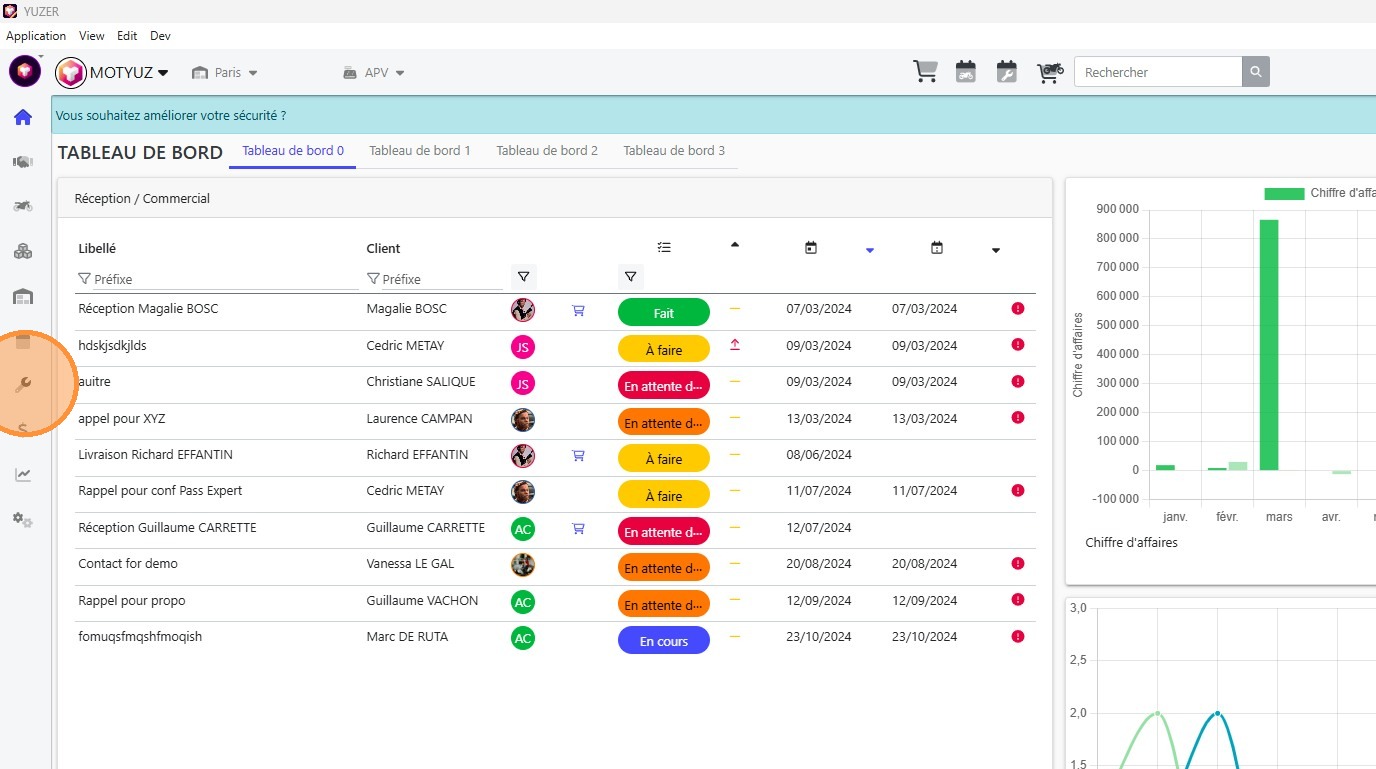Toggle Chiffre d'affaires legend swatch in chart
The width and height of the screenshot is (1376, 769).
[1284, 193]
